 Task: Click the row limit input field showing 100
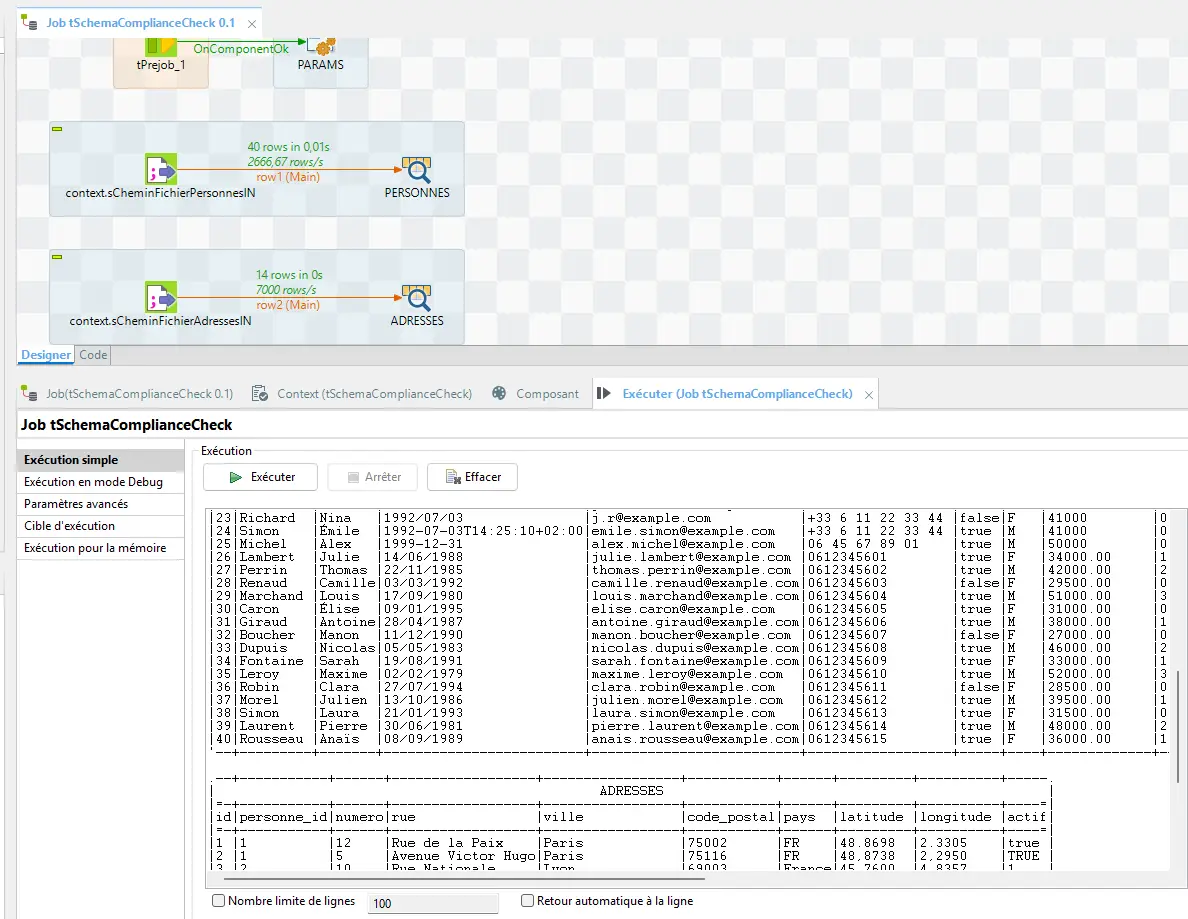point(432,902)
